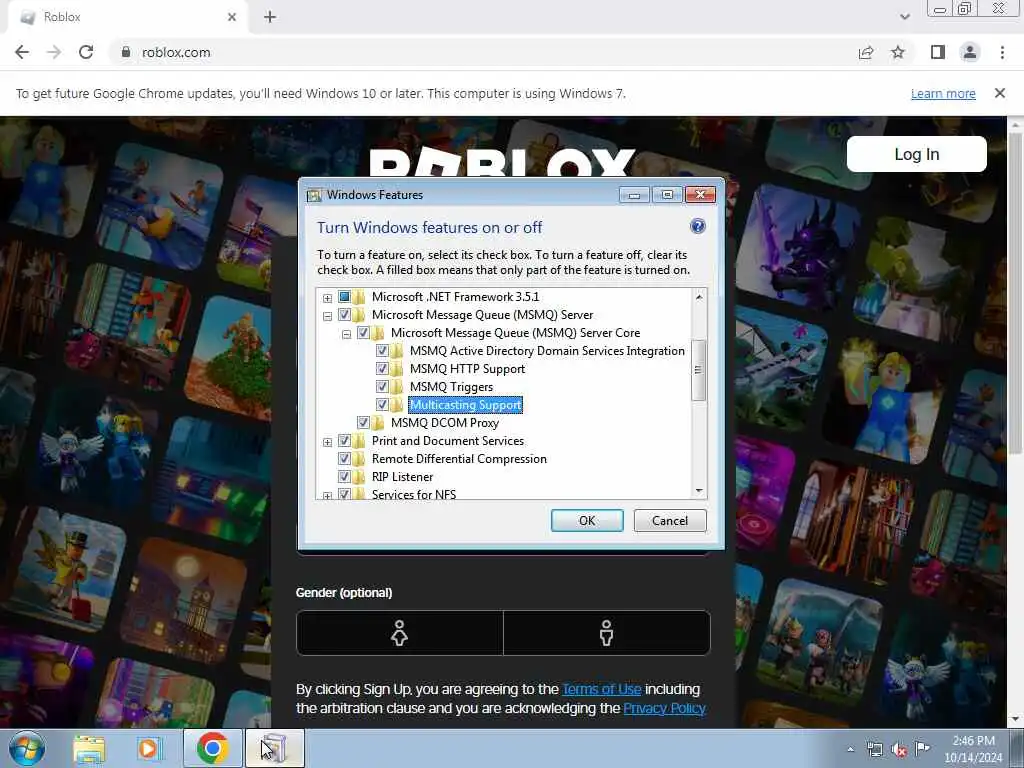
Task: Collapse Microsoft Message Queue (MSMQ) Server node
Action: point(327,316)
